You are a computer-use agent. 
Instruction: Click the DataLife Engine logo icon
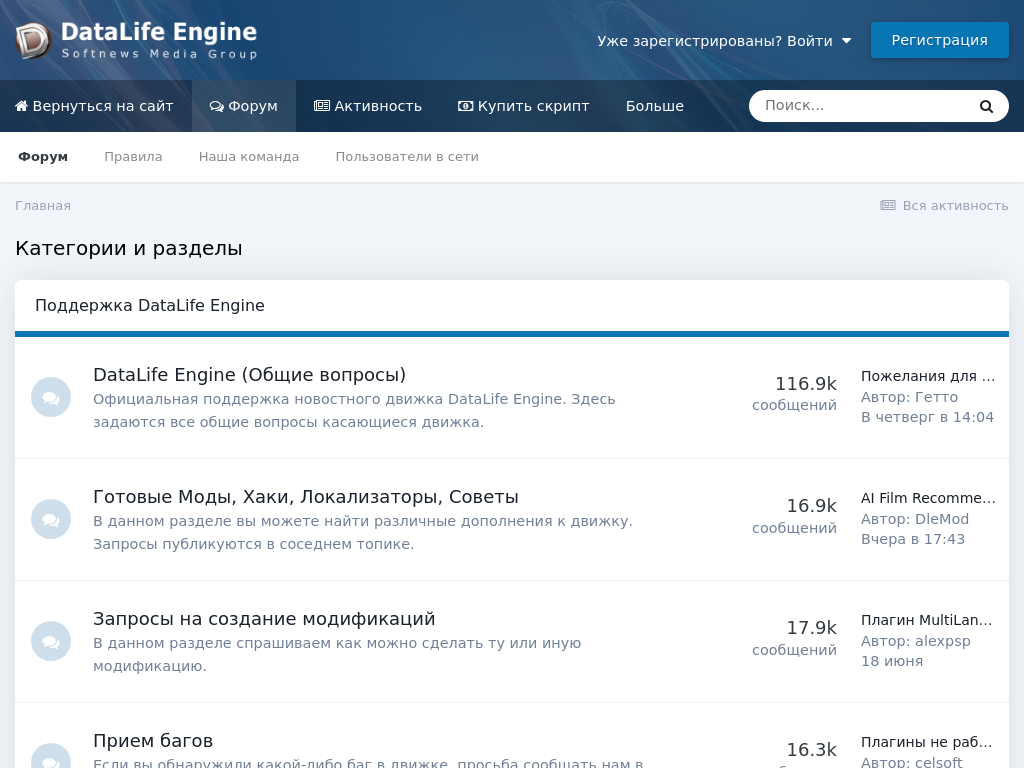(x=33, y=40)
